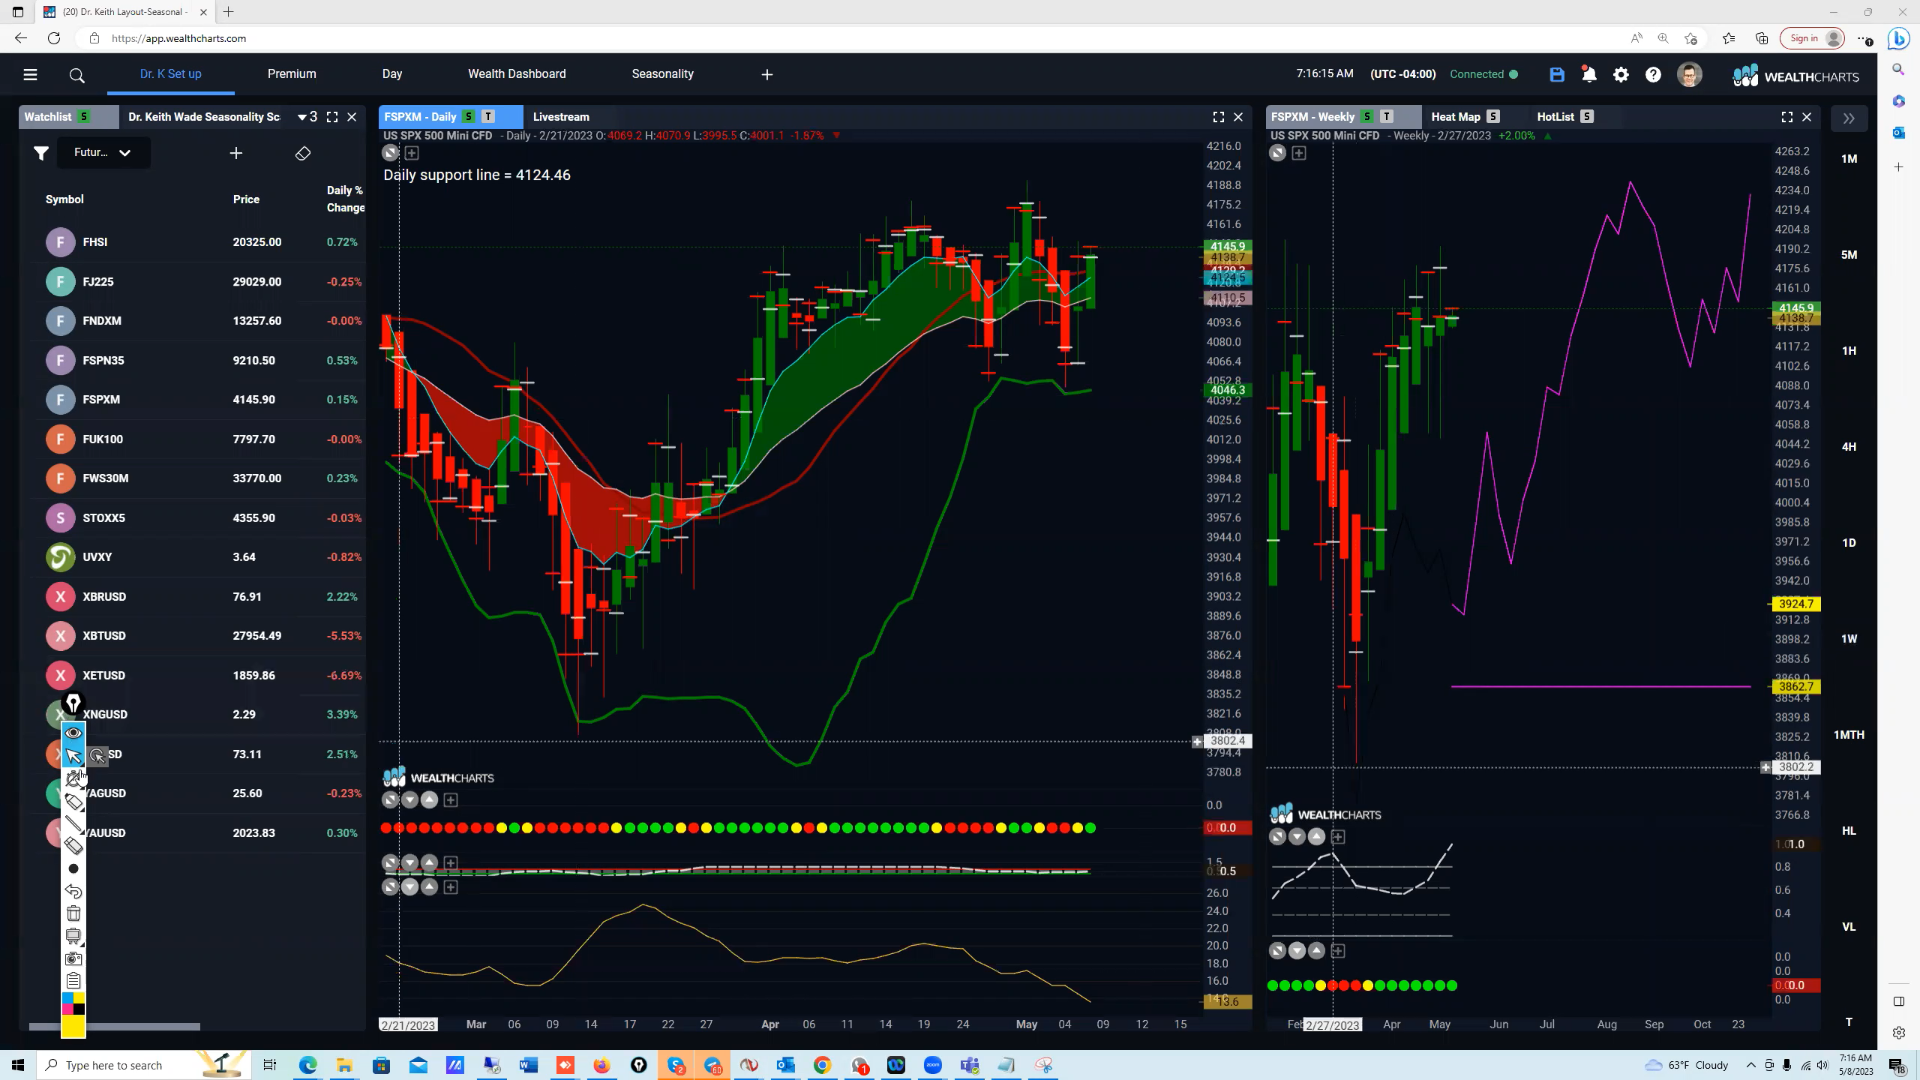
Task: Save the layout with the disk icon
Action: pos(1557,75)
